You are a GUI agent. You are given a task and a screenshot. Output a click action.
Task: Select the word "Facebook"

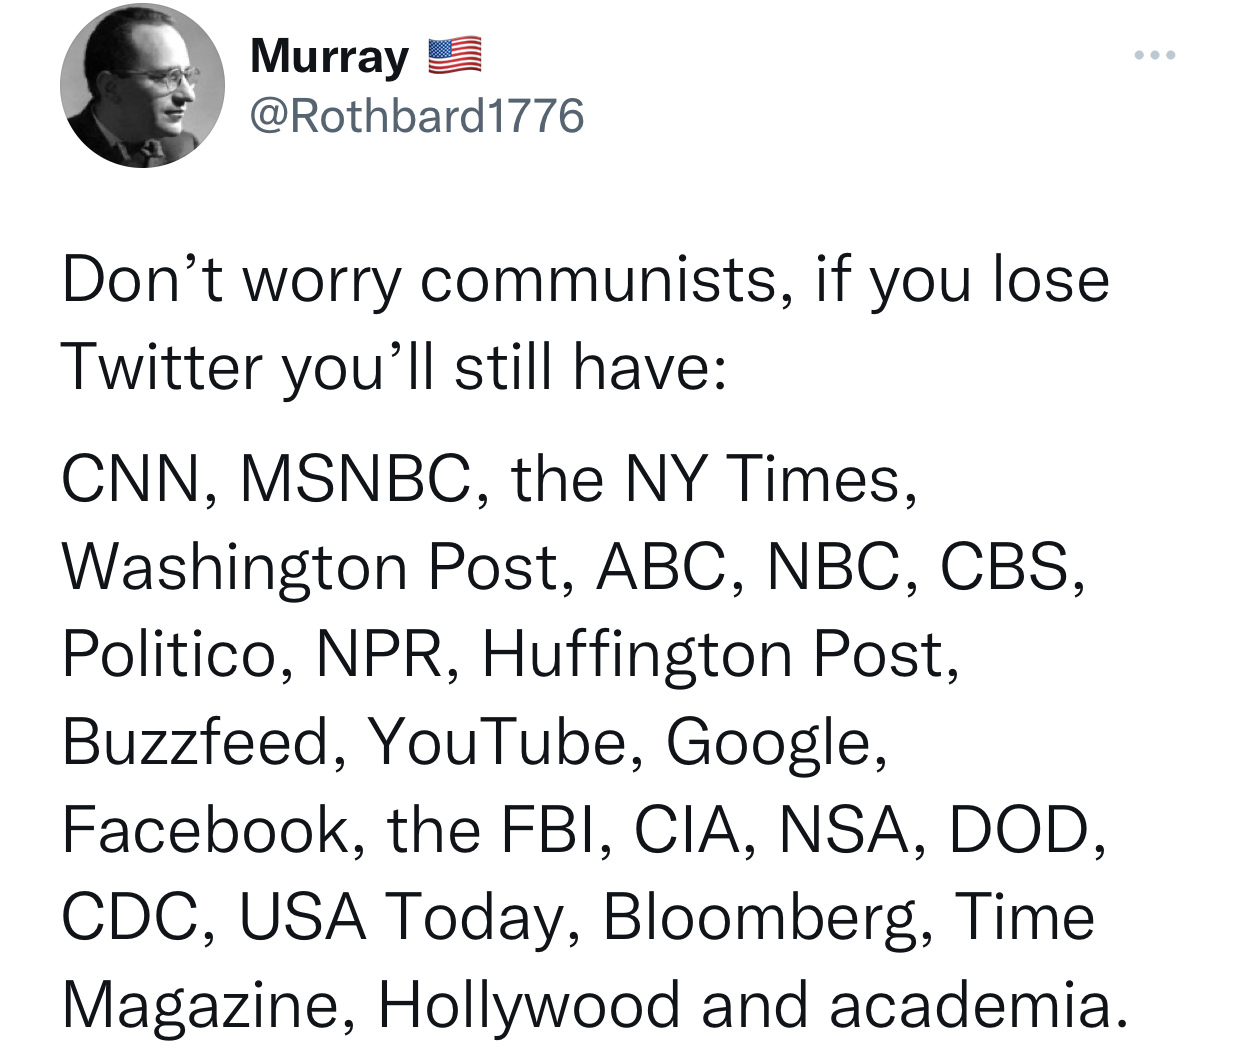(x=207, y=830)
